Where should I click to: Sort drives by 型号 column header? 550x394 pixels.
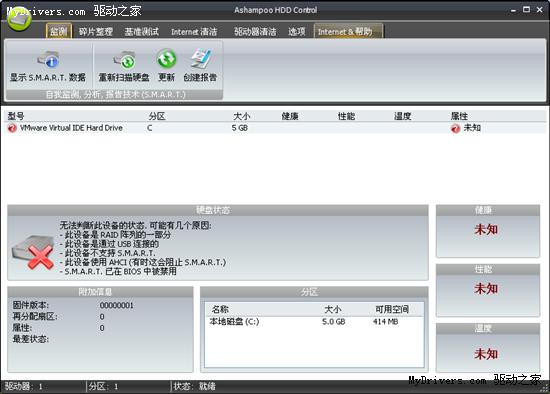(x=16, y=116)
